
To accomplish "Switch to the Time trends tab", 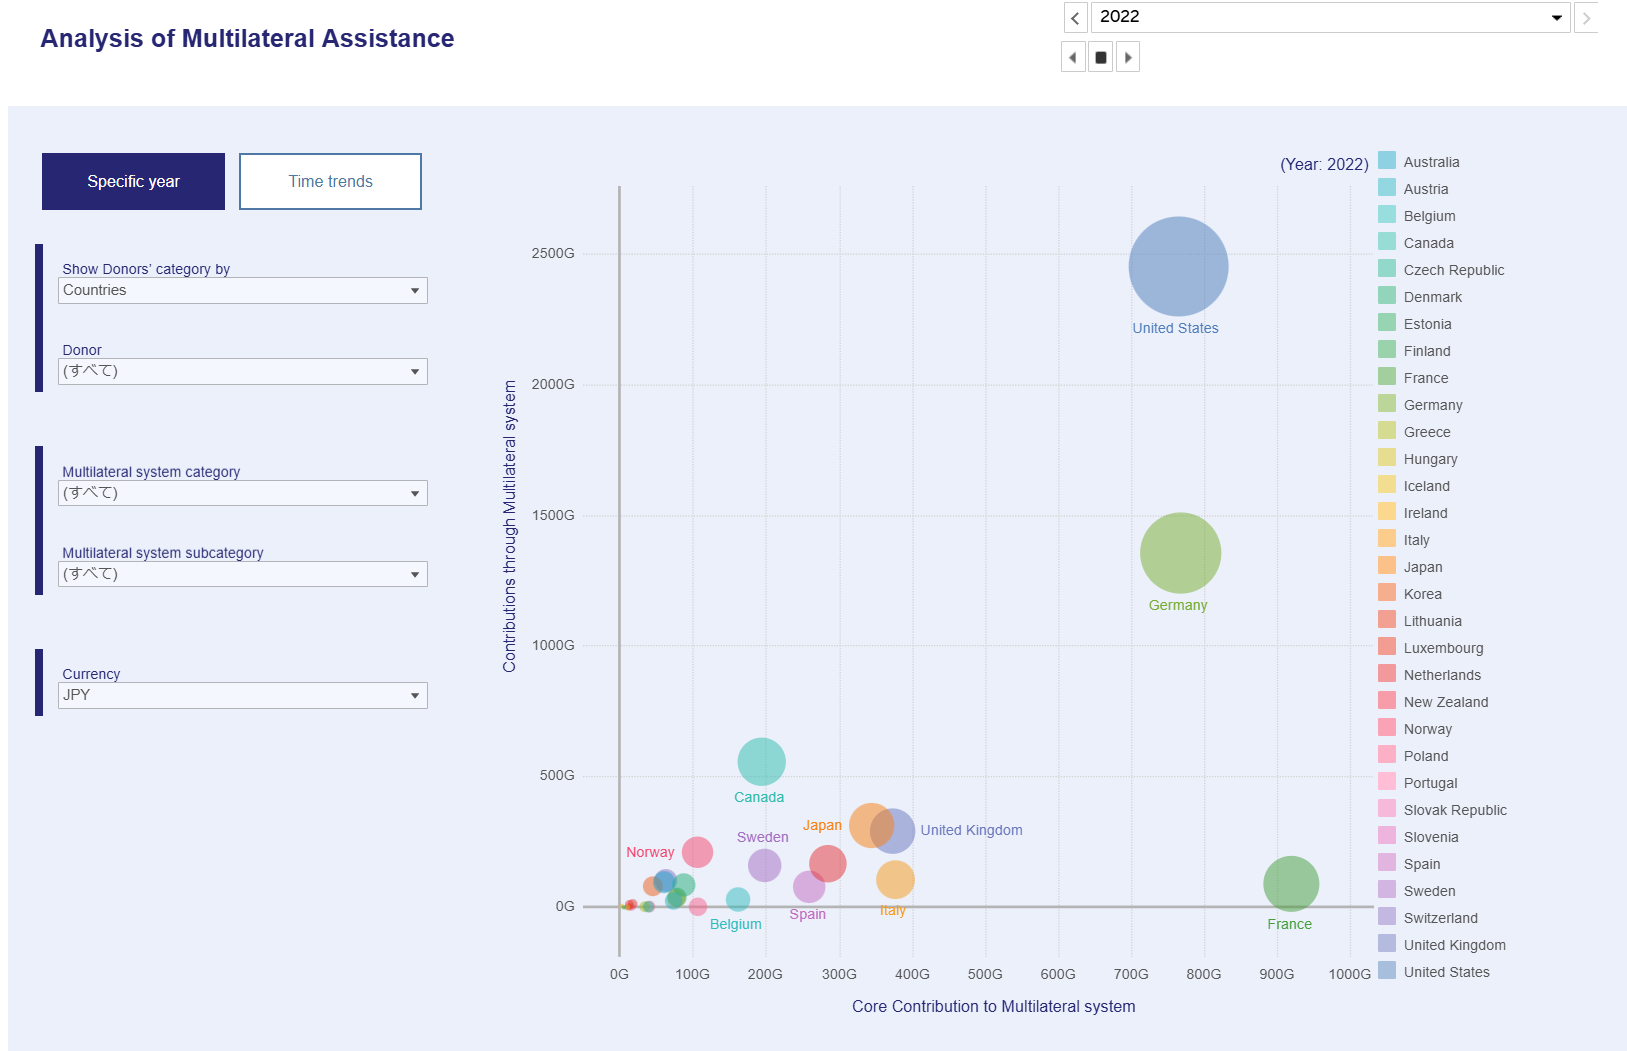I will coord(330,181).
